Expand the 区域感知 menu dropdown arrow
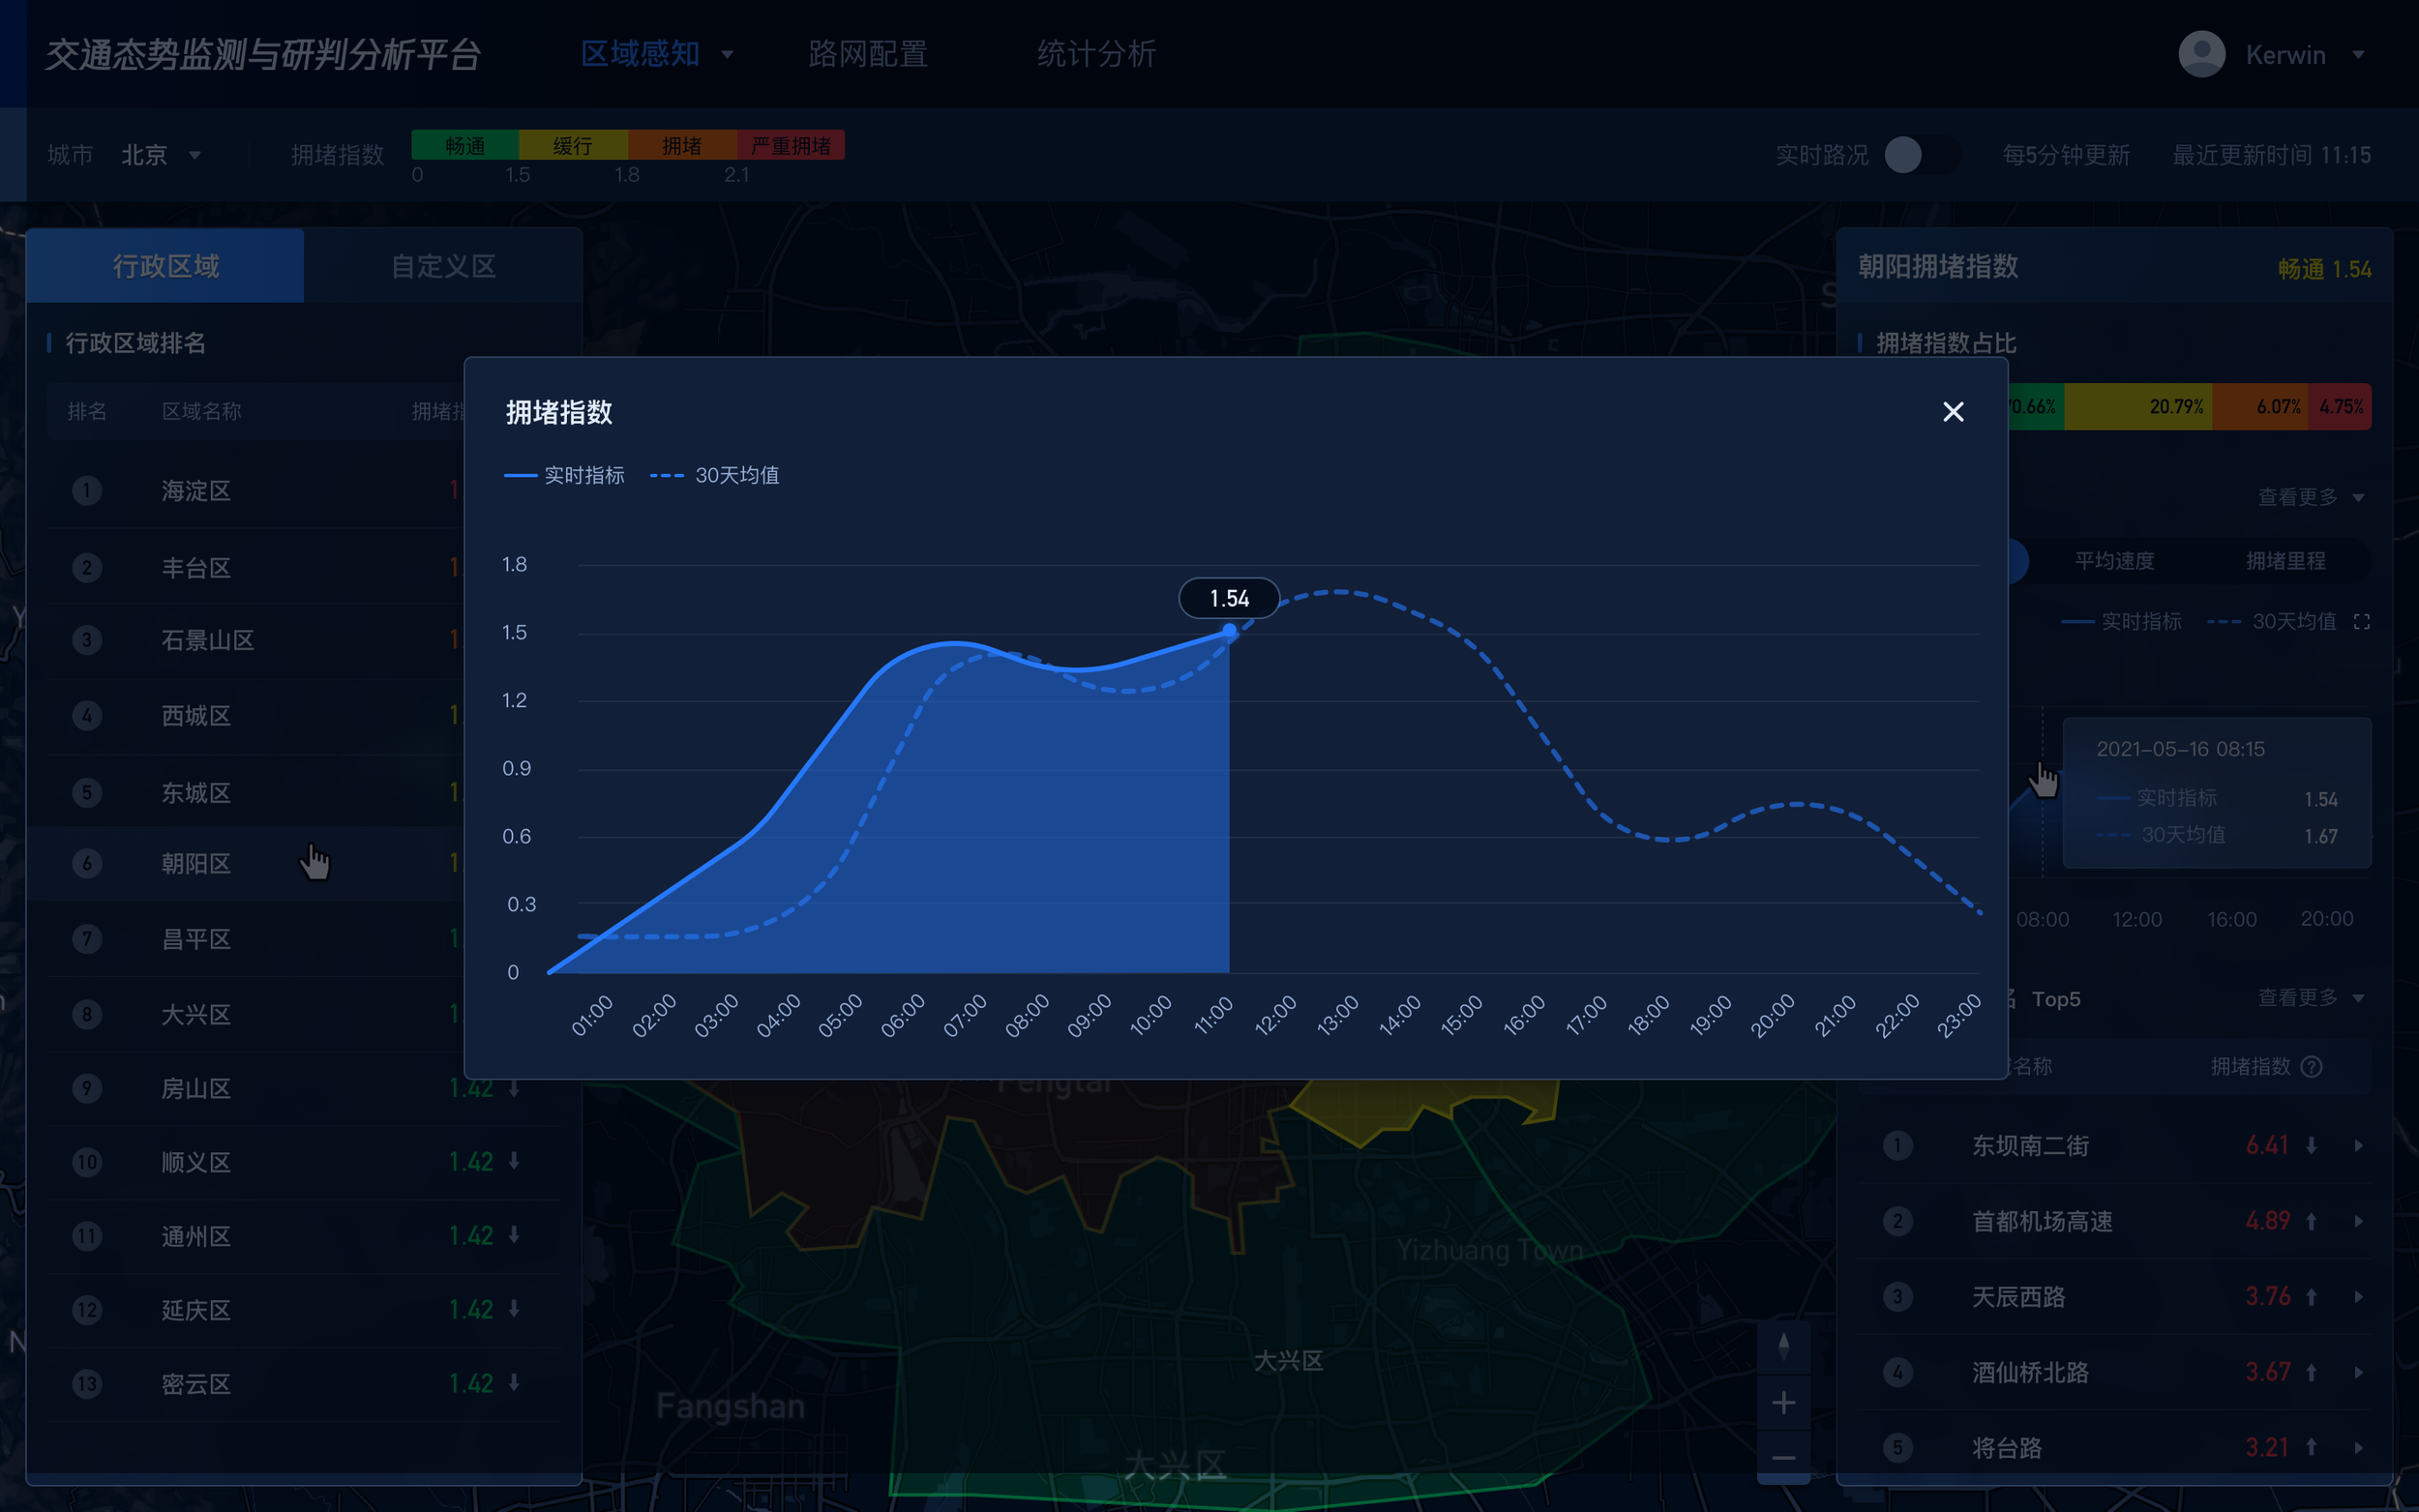This screenshot has height=1512, width=2419. point(727,54)
